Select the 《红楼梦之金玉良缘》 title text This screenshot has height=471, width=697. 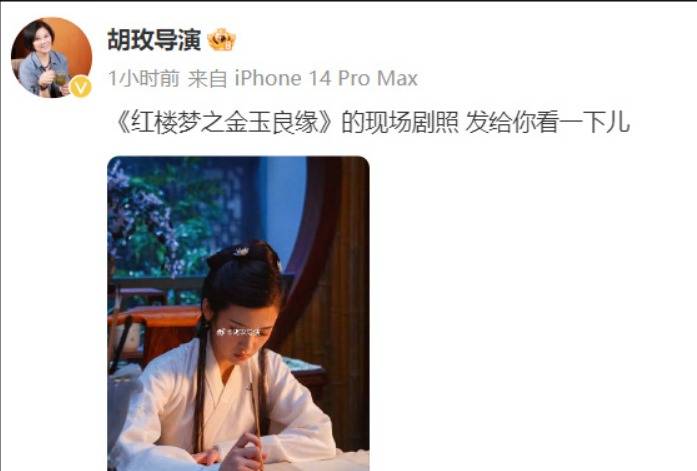[224, 122]
